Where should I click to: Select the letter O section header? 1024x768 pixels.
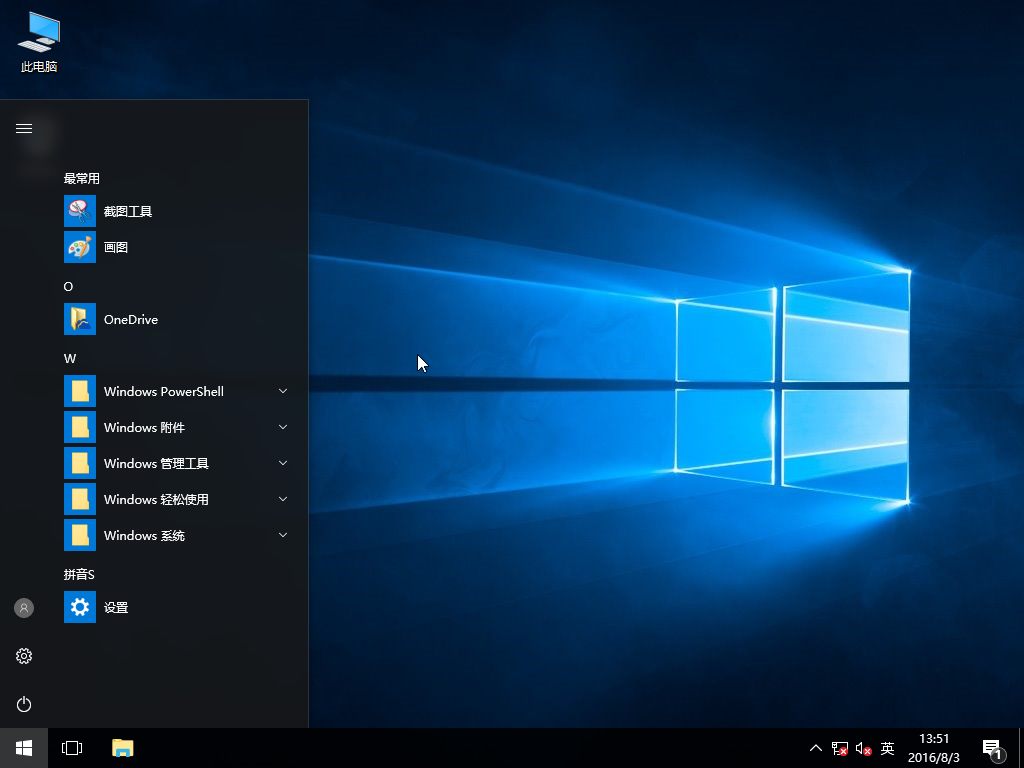point(69,286)
